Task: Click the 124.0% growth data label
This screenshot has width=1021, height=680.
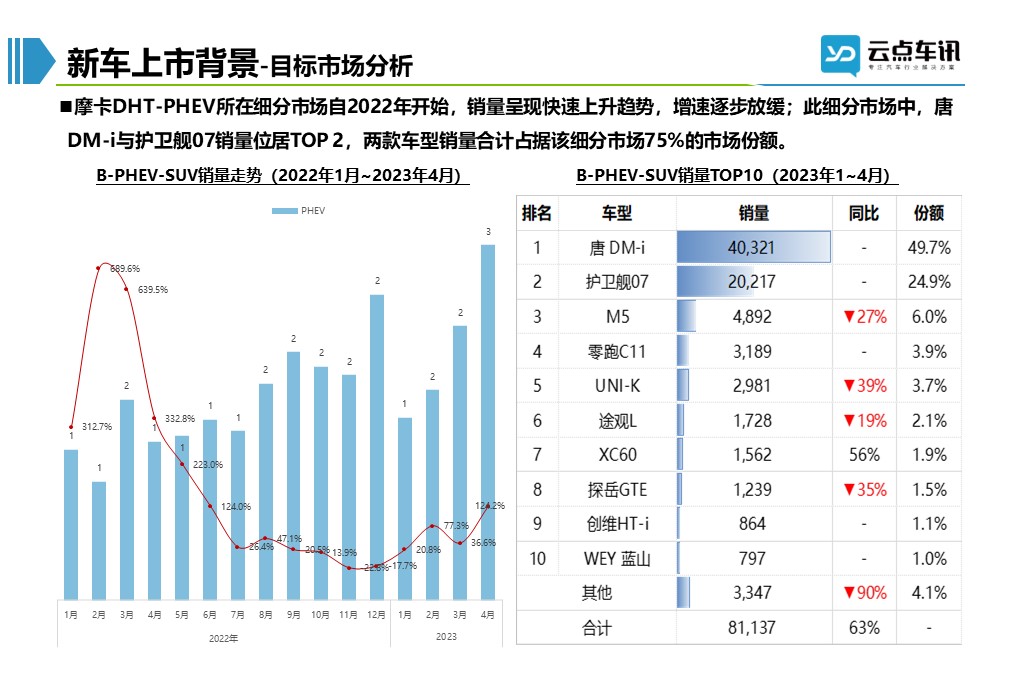Action: click(236, 507)
